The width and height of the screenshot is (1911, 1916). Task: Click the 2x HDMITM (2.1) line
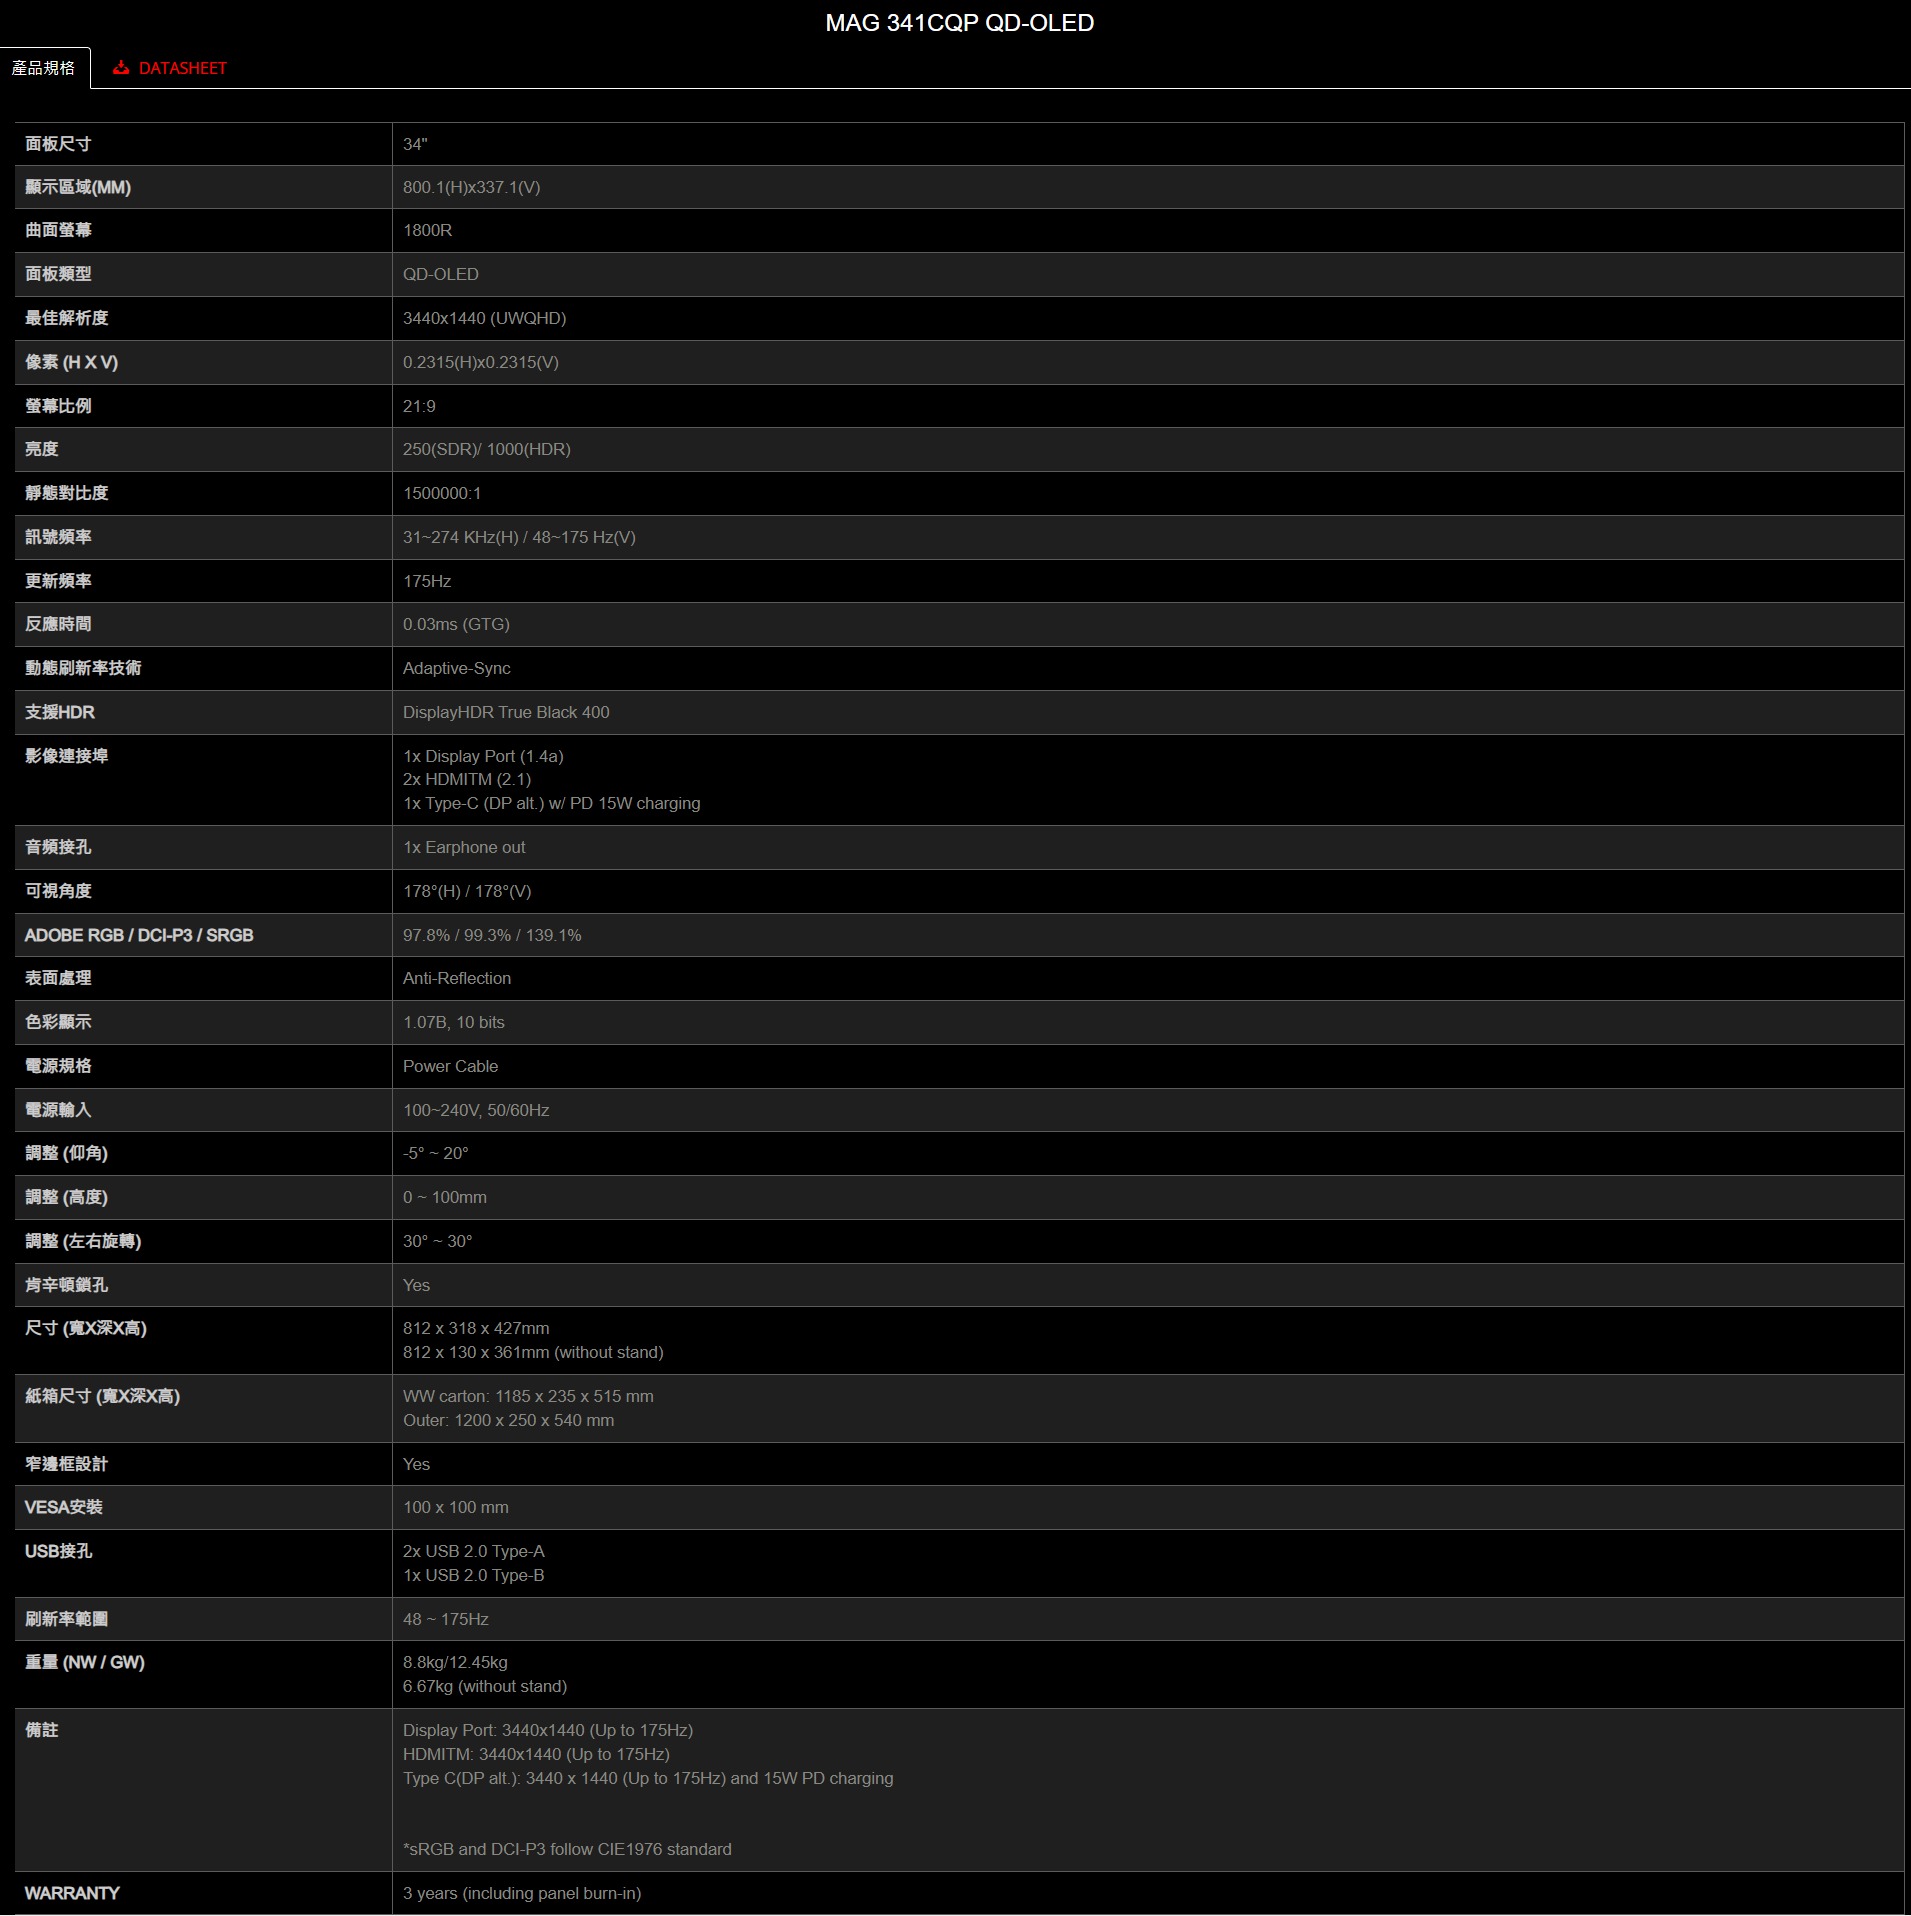click(x=467, y=779)
